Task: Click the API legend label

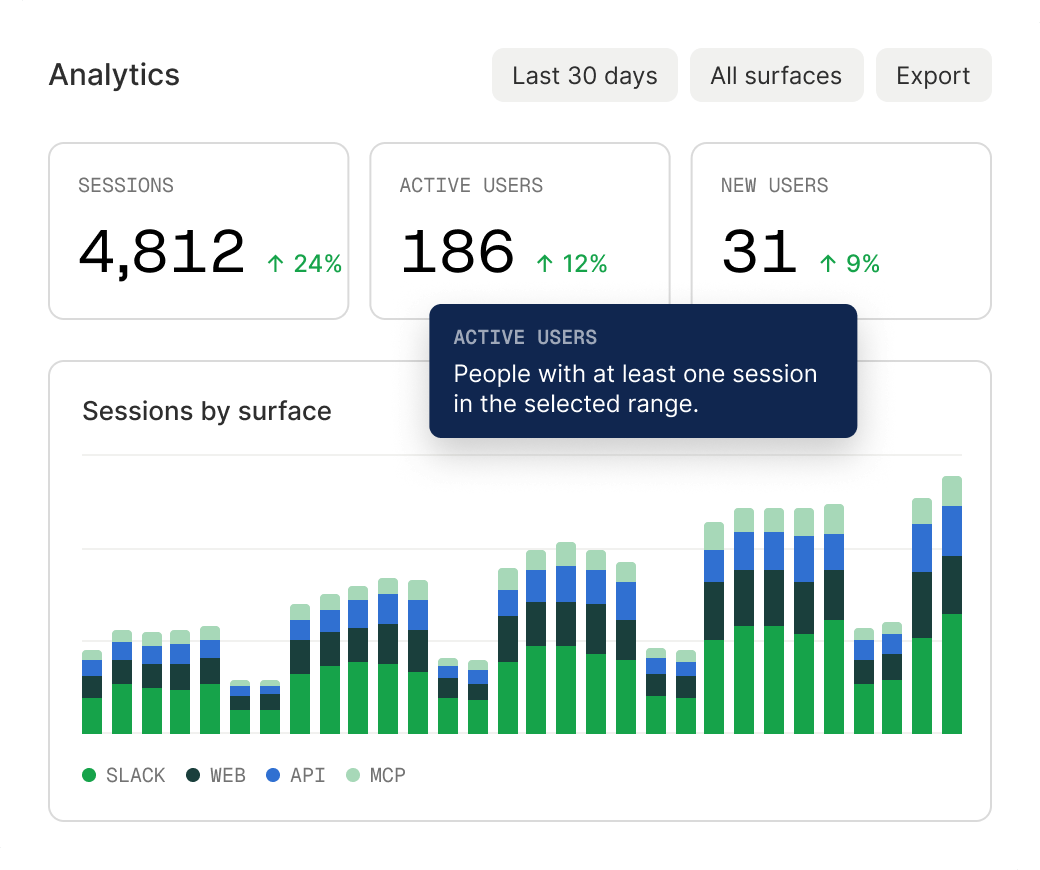Action: point(308,775)
